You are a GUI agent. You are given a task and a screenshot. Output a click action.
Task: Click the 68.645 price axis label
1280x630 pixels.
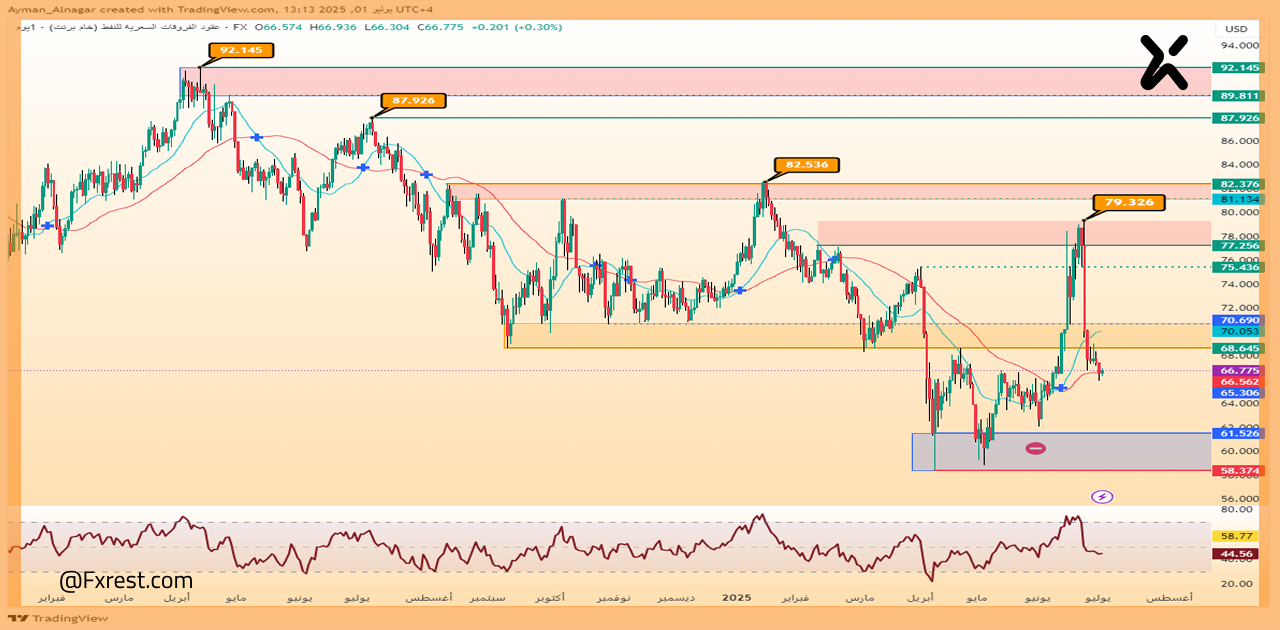(1238, 348)
